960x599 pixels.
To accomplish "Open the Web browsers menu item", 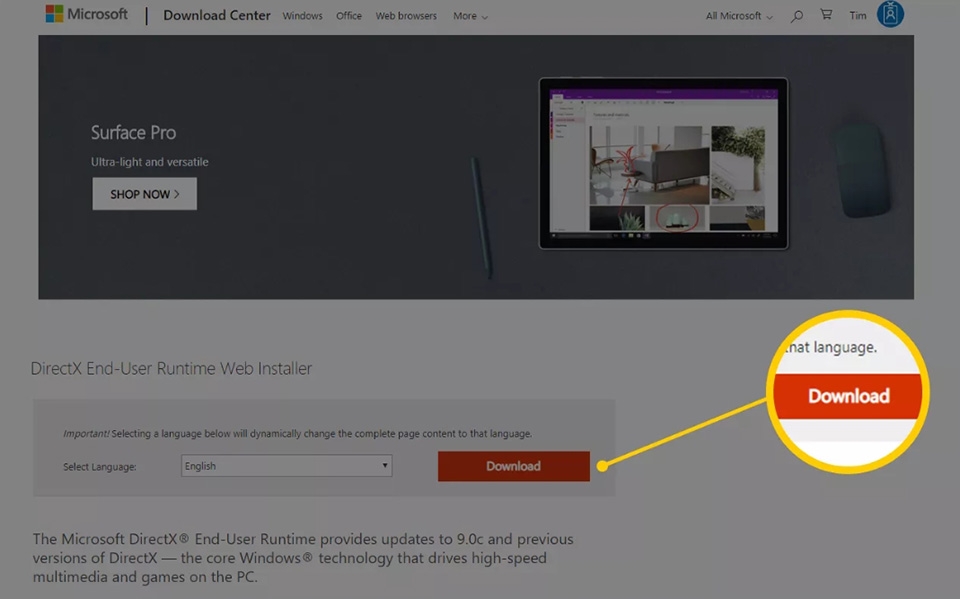I will coord(406,16).
